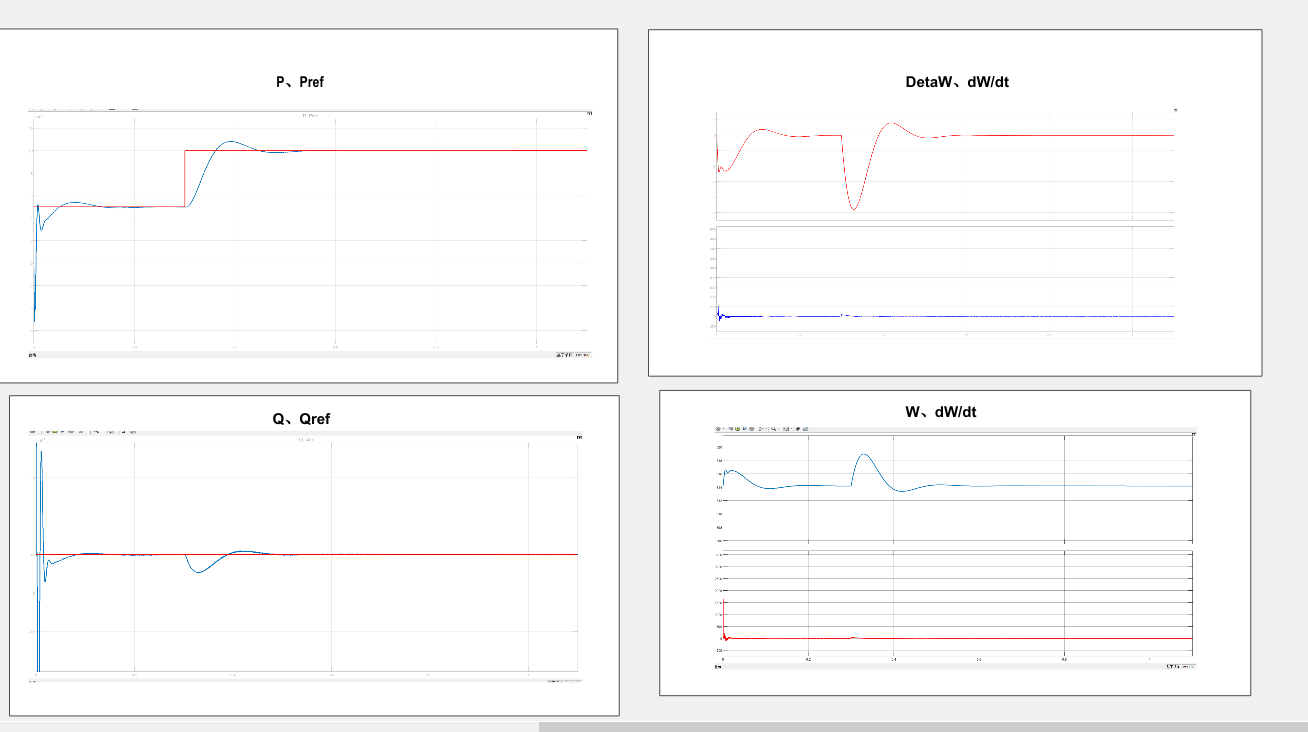Screen dimensions: 1308x732
Task: Click the status bar of the P scope window
Action: (311, 354)
